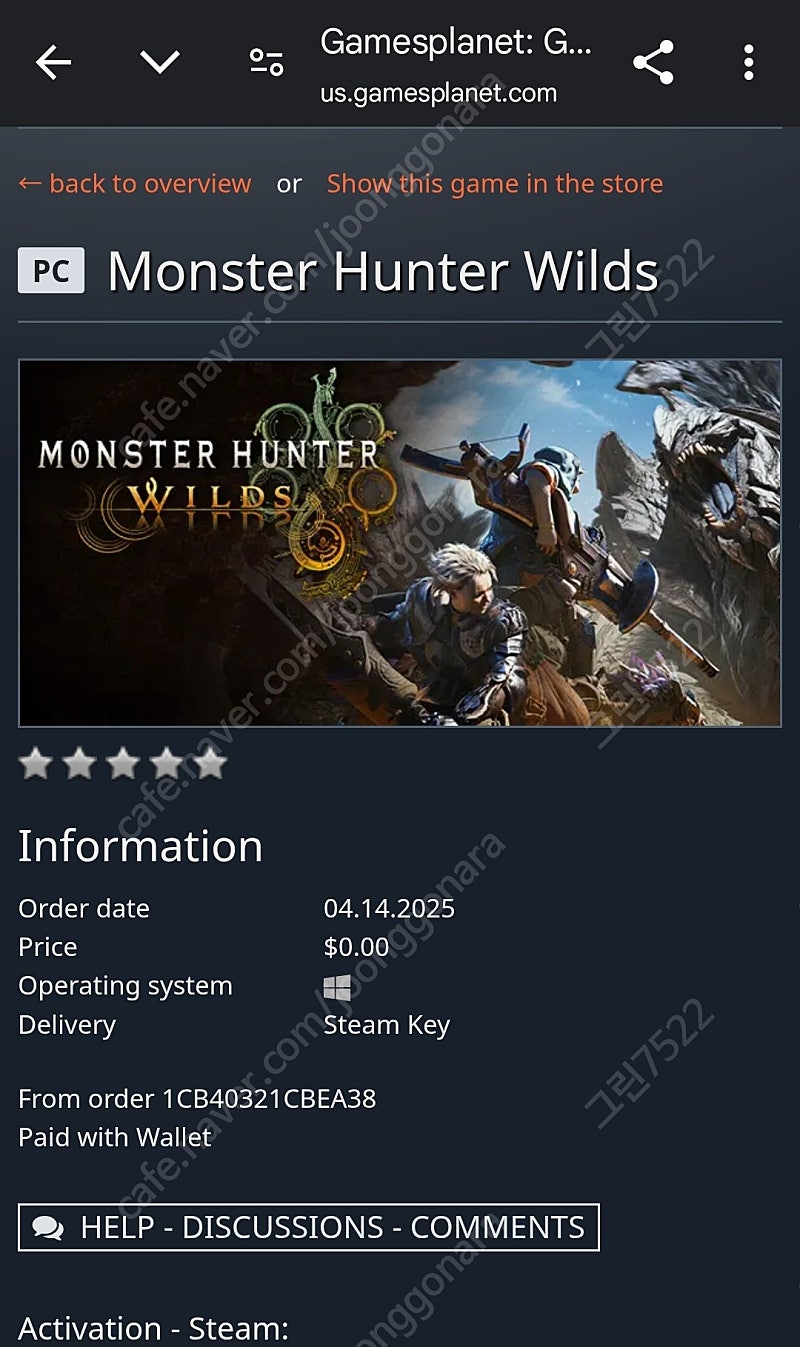The image size is (800, 1347).
Task: Open the three-dot overflow menu
Action: pos(748,63)
